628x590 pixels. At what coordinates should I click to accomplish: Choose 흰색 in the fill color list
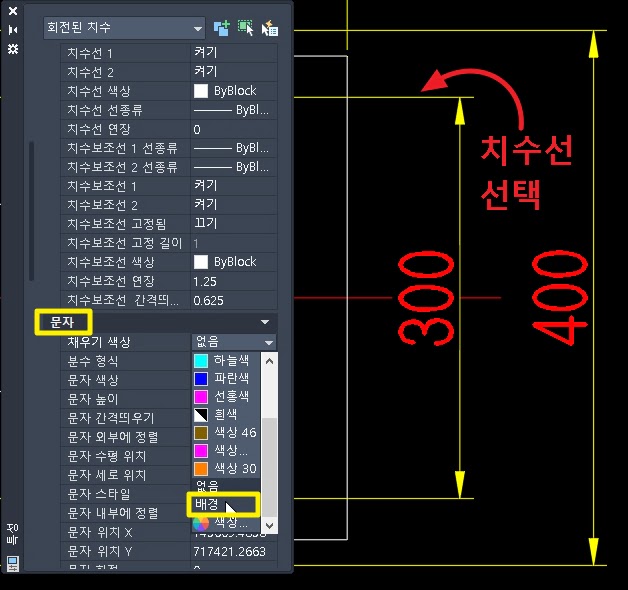click(226, 415)
